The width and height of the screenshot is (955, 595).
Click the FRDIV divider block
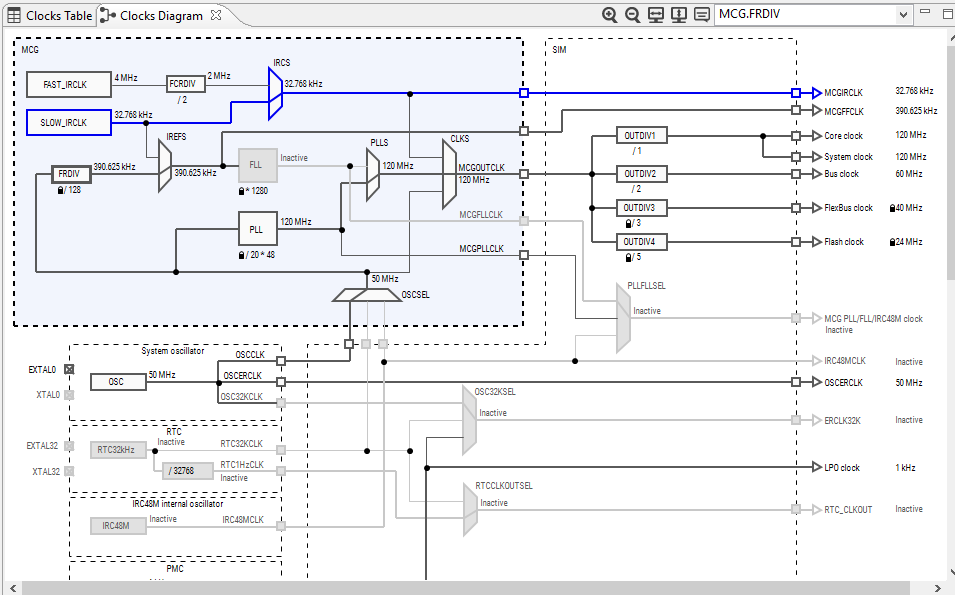tap(71, 174)
